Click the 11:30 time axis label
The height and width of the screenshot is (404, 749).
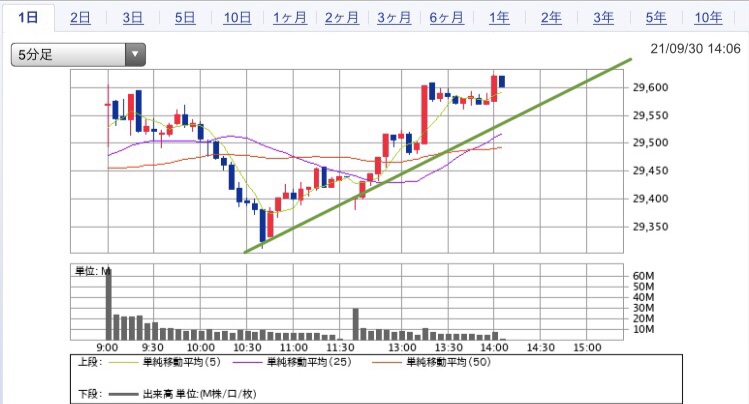(340, 347)
